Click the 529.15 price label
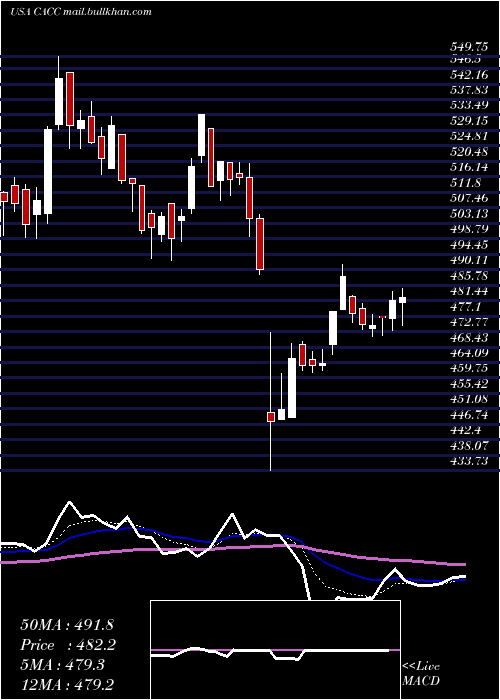The height and width of the screenshot is (700, 500). 468,121
